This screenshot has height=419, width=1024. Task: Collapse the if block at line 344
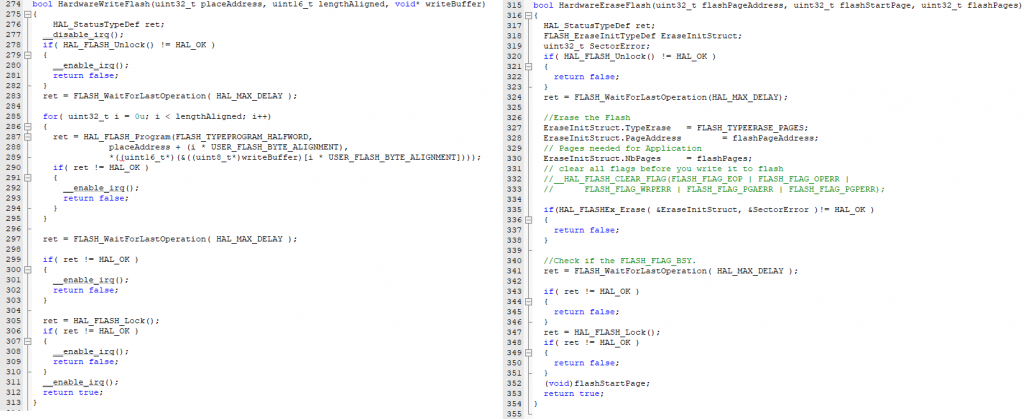tap(529, 301)
